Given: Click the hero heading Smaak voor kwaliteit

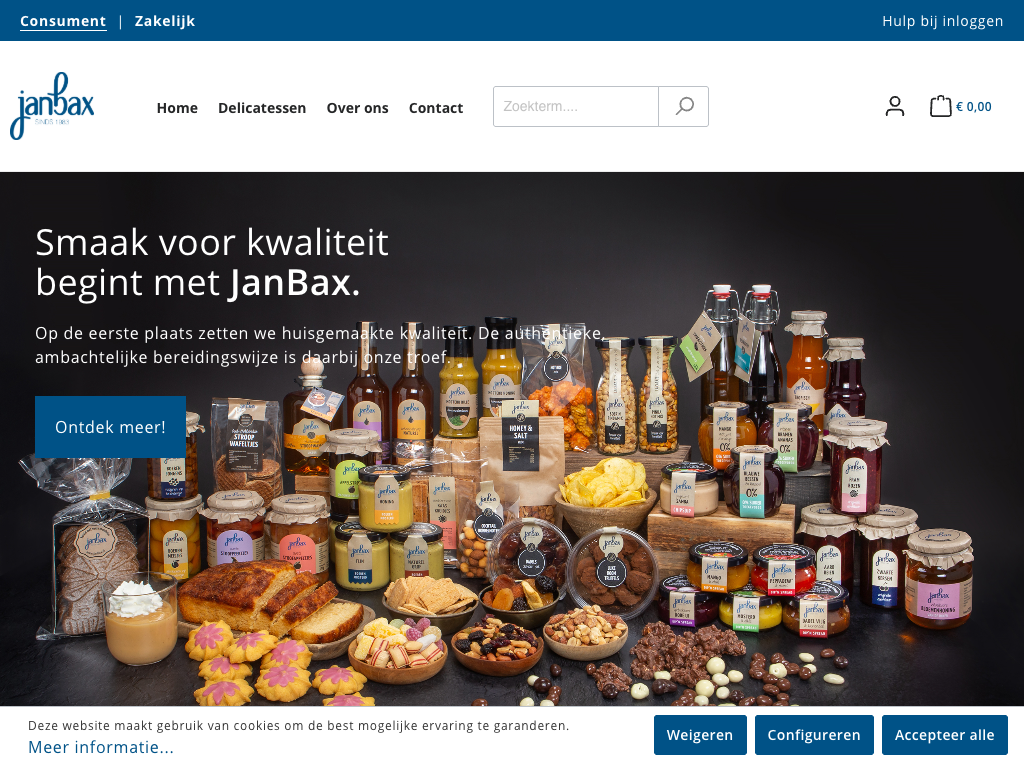Looking at the screenshot, I should click(x=212, y=242).
